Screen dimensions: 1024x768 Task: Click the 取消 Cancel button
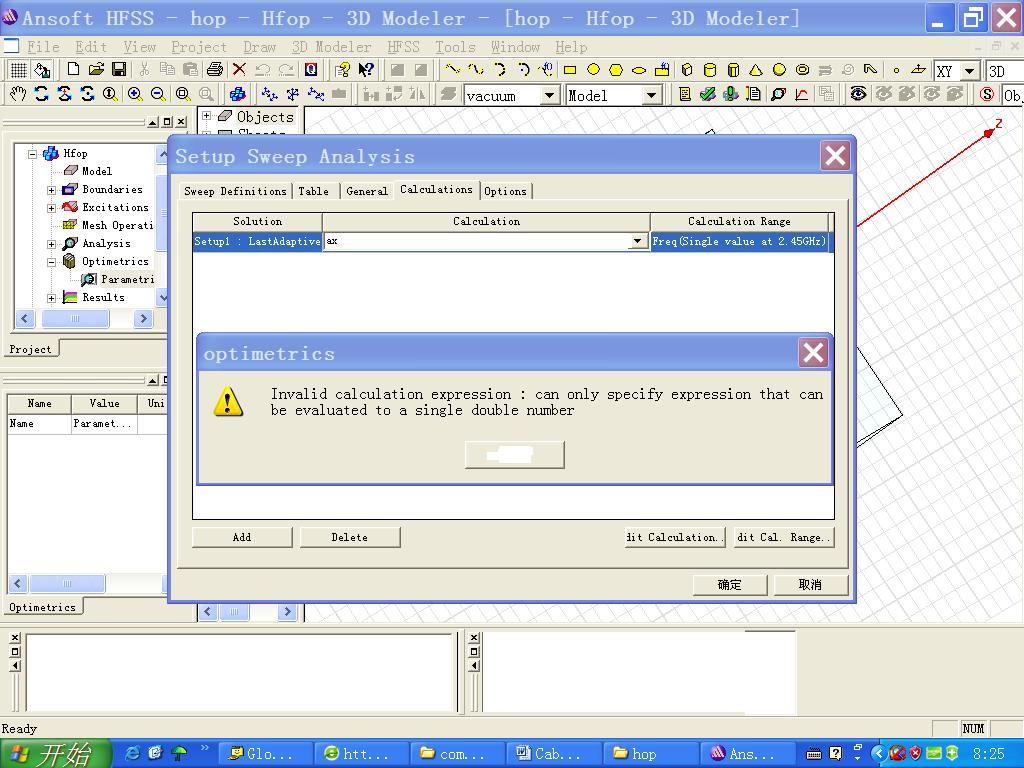coord(810,584)
